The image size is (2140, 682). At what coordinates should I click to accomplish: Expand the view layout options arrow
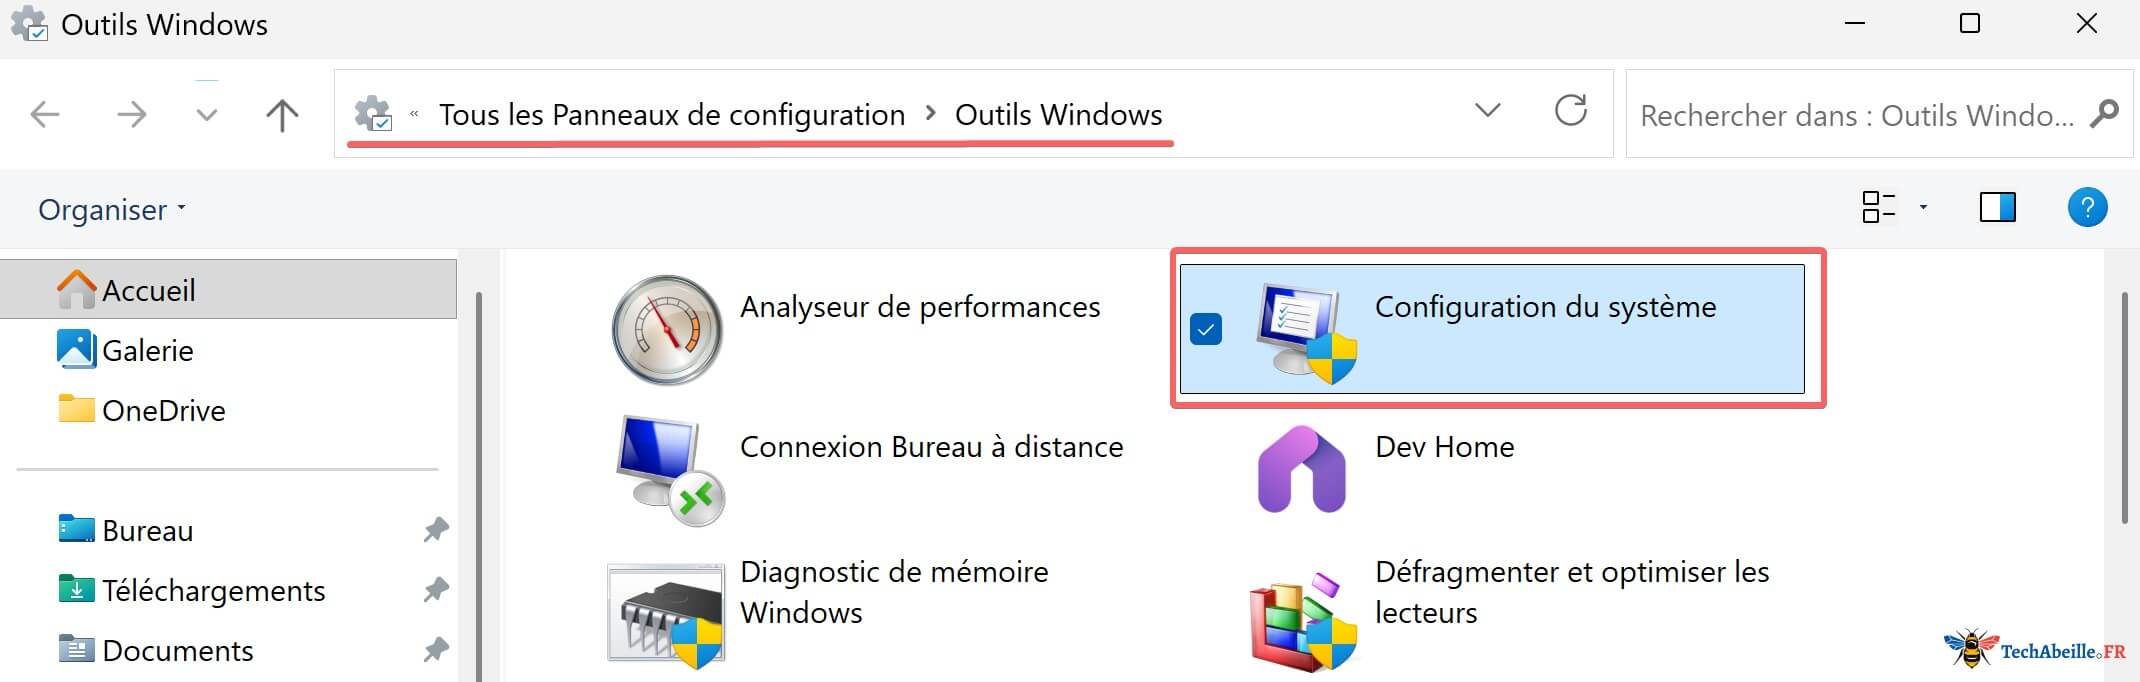tap(1922, 207)
